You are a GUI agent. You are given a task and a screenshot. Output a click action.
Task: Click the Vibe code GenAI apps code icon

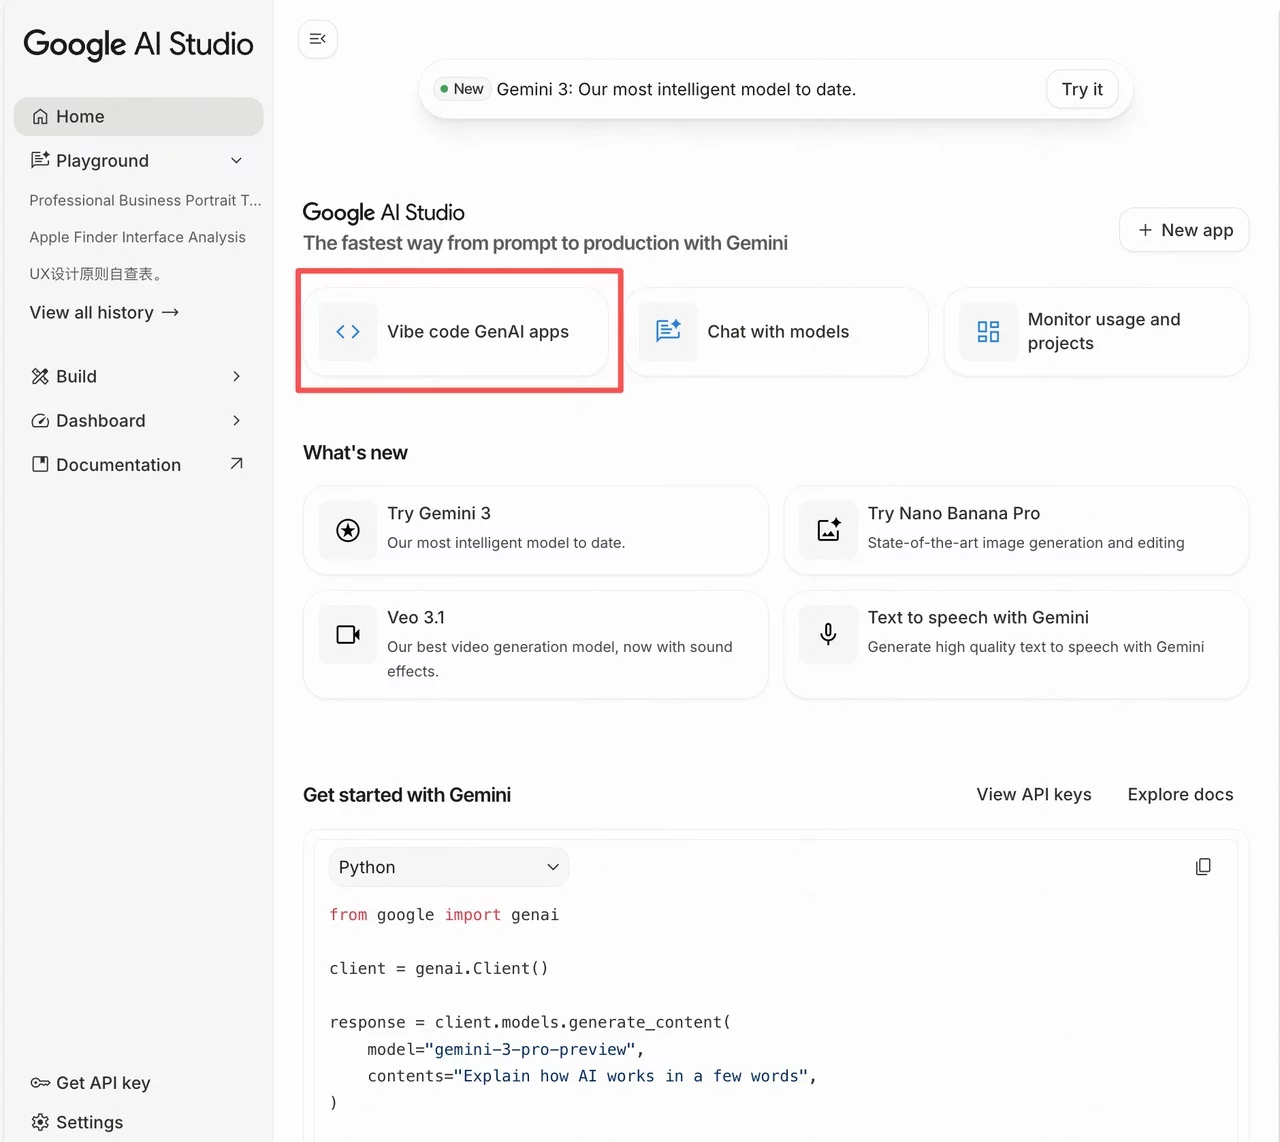coord(348,332)
